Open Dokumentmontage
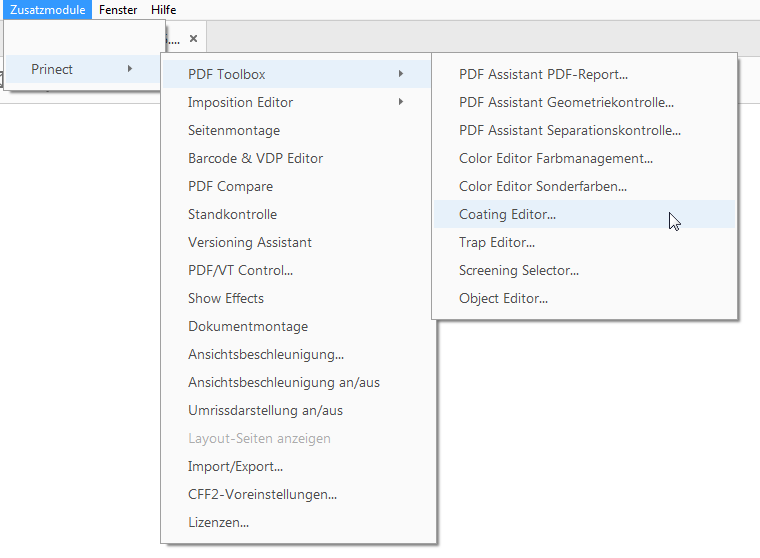Image resolution: width=760 pixels, height=558 pixels. click(x=296, y=327)
